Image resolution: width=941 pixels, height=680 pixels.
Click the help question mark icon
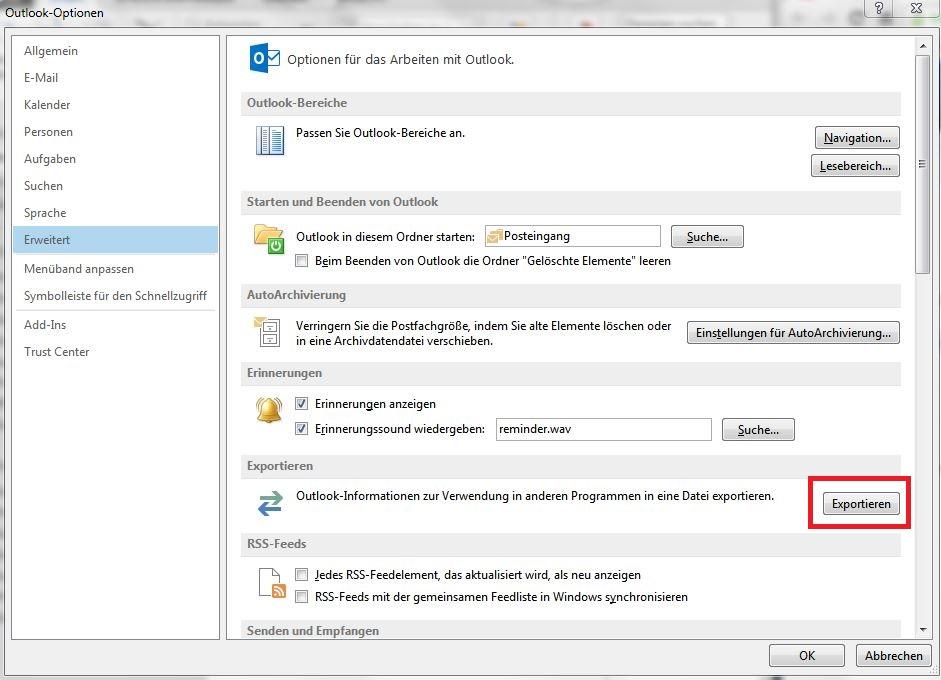point(879,8)
